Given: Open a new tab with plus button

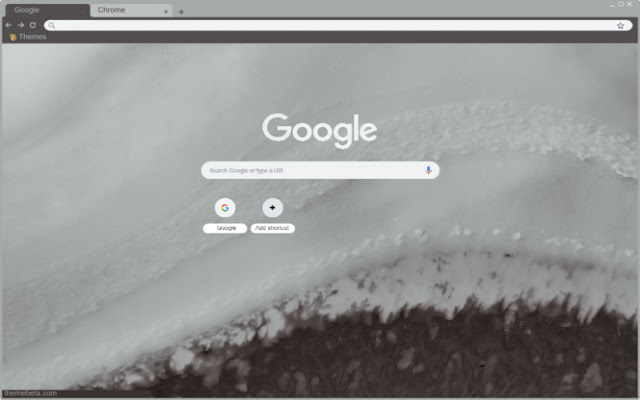Looking at the screenshot, I should [x=181, y=12].
